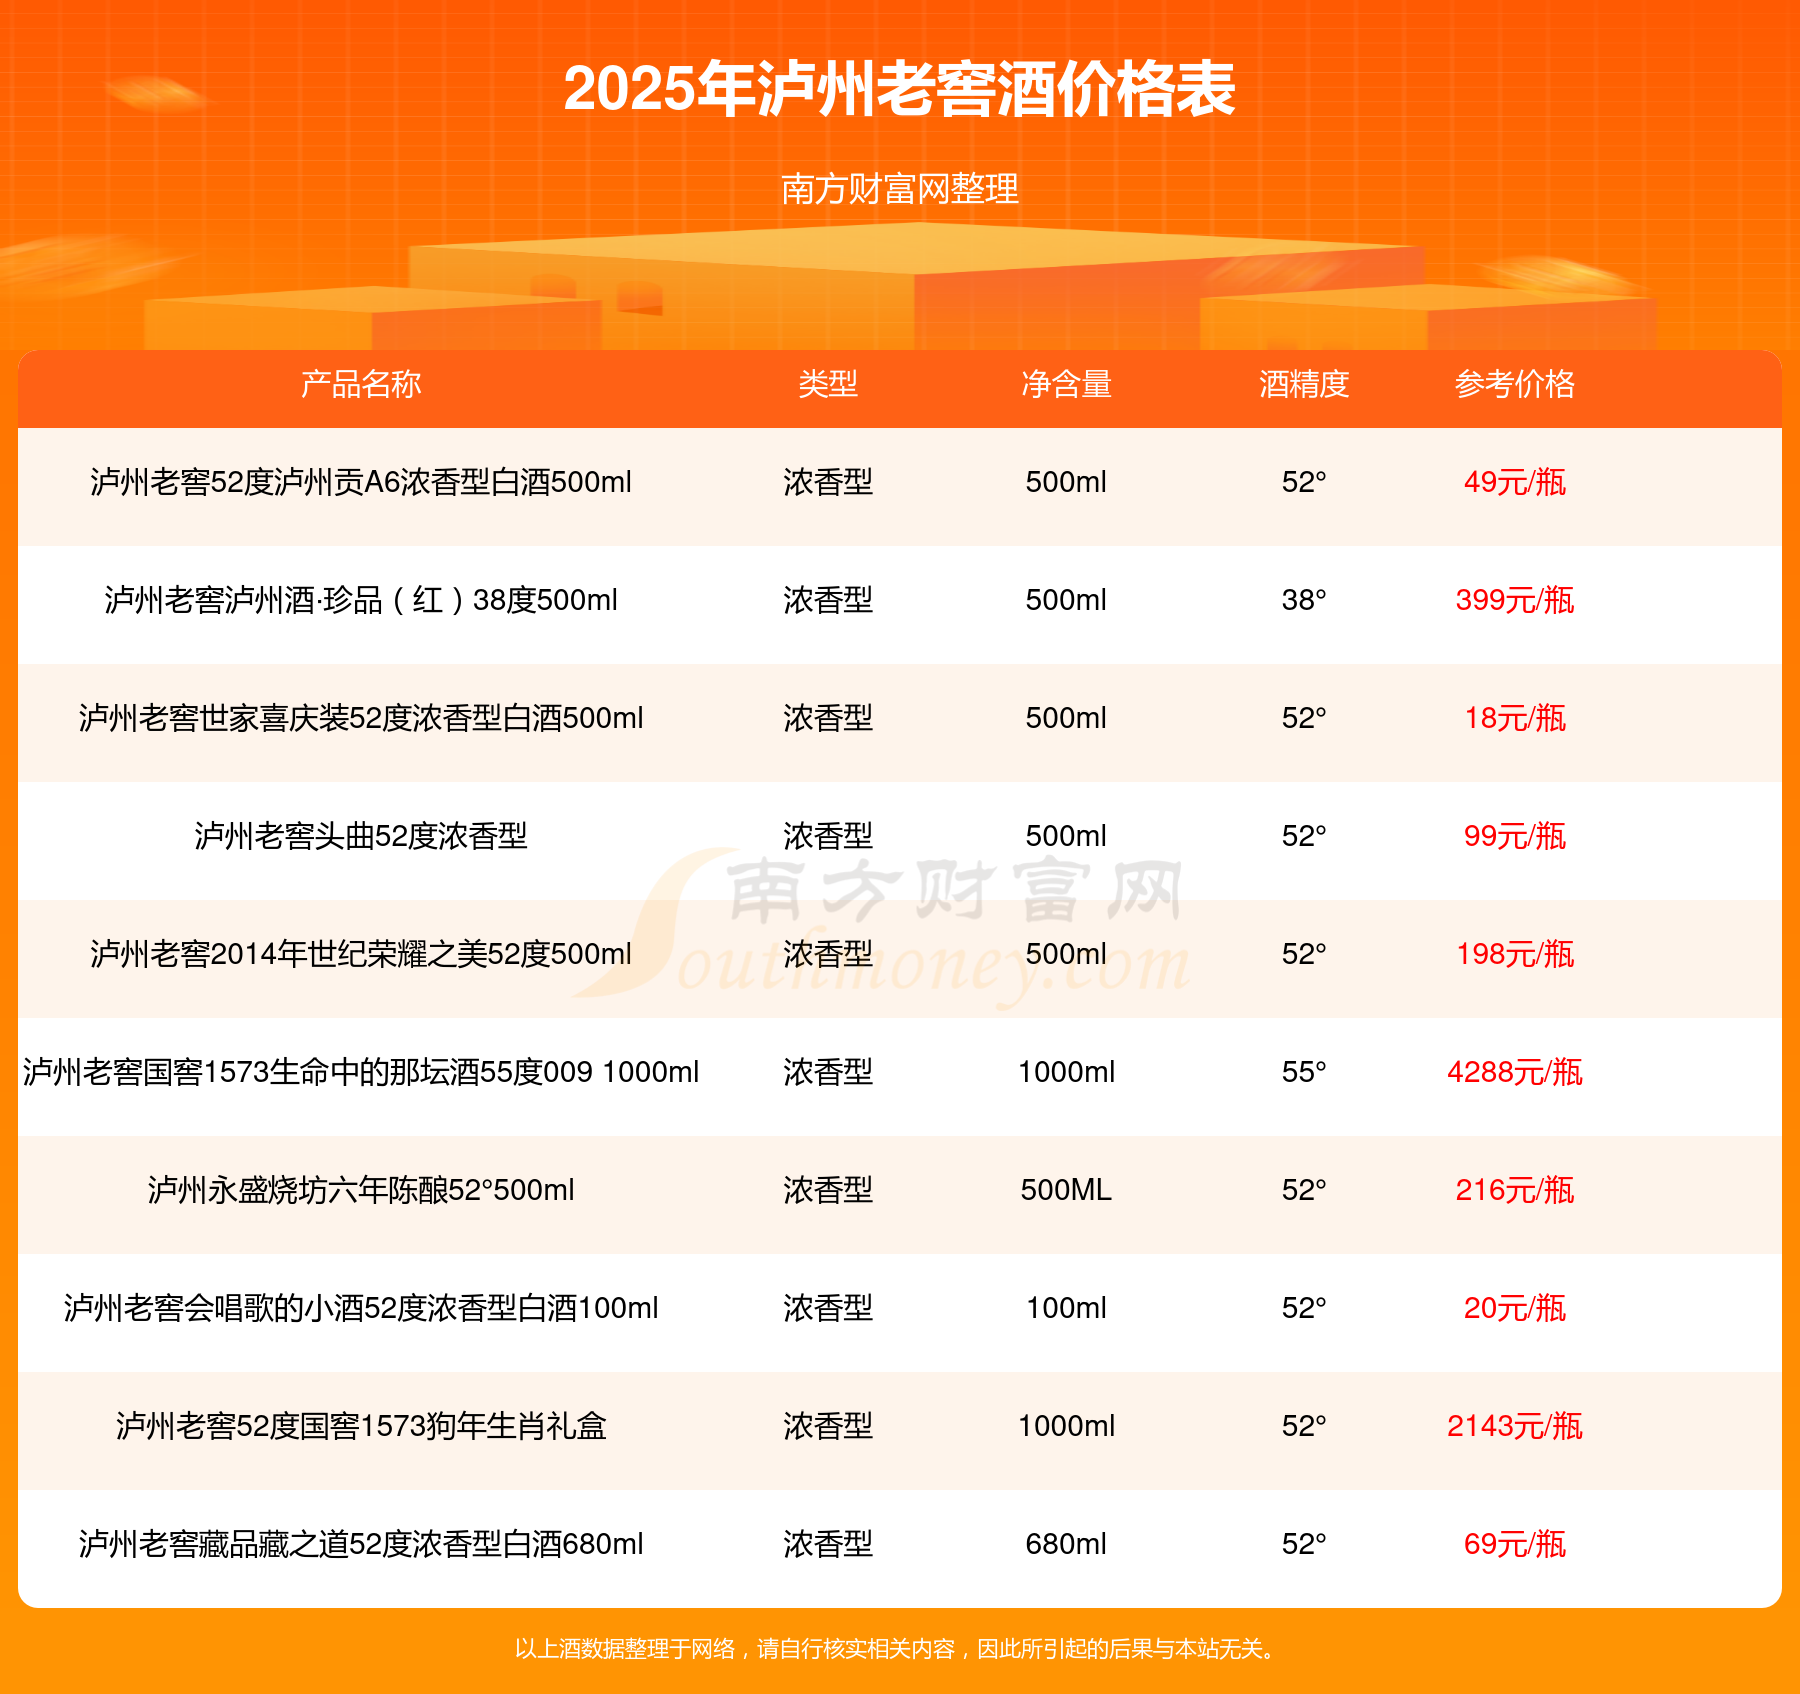The image size is (1800, 1694).
Task: Select the net content '100ml'
Action: click(1066, 1308)
